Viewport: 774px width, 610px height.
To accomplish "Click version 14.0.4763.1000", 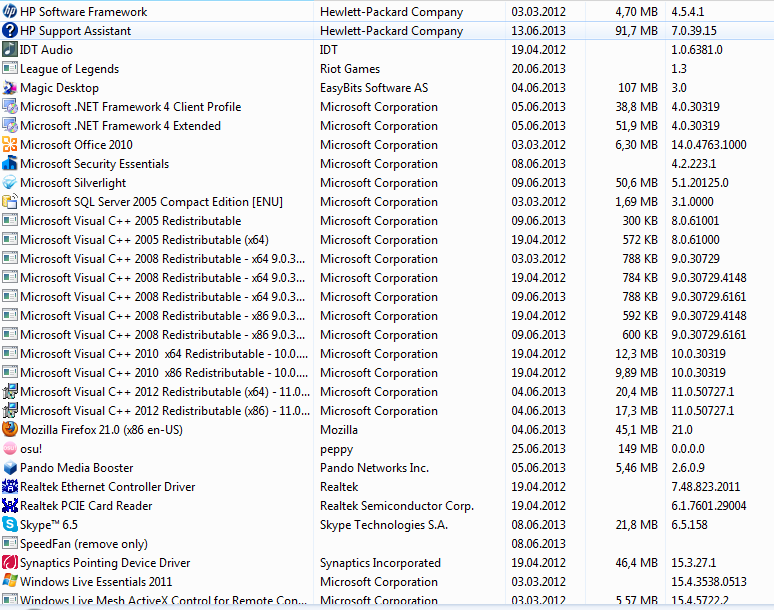I will click(708, 145).
